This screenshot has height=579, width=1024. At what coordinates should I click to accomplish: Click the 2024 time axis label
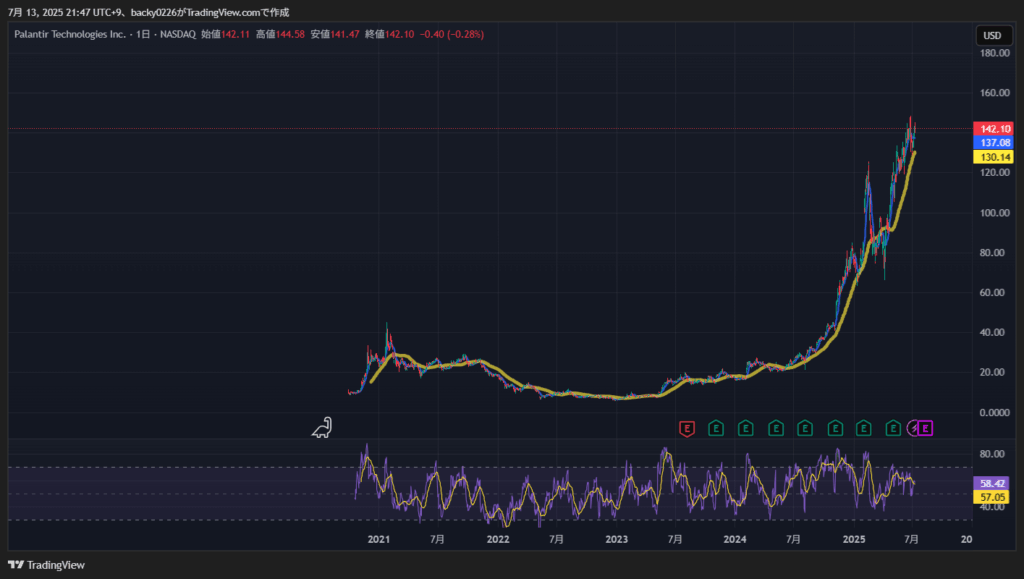pyautogui.click(x=735, y=539)
